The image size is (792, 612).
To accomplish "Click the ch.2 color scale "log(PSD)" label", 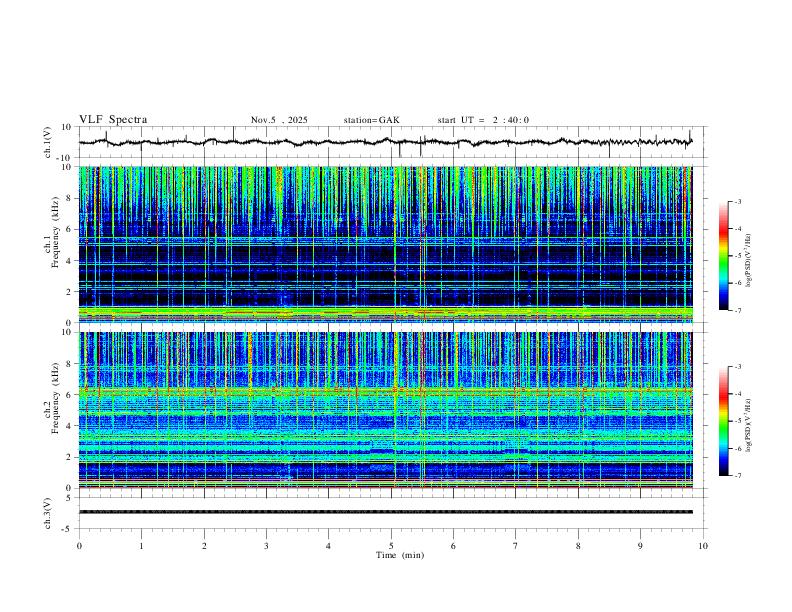I will click(x=748, y=426).
